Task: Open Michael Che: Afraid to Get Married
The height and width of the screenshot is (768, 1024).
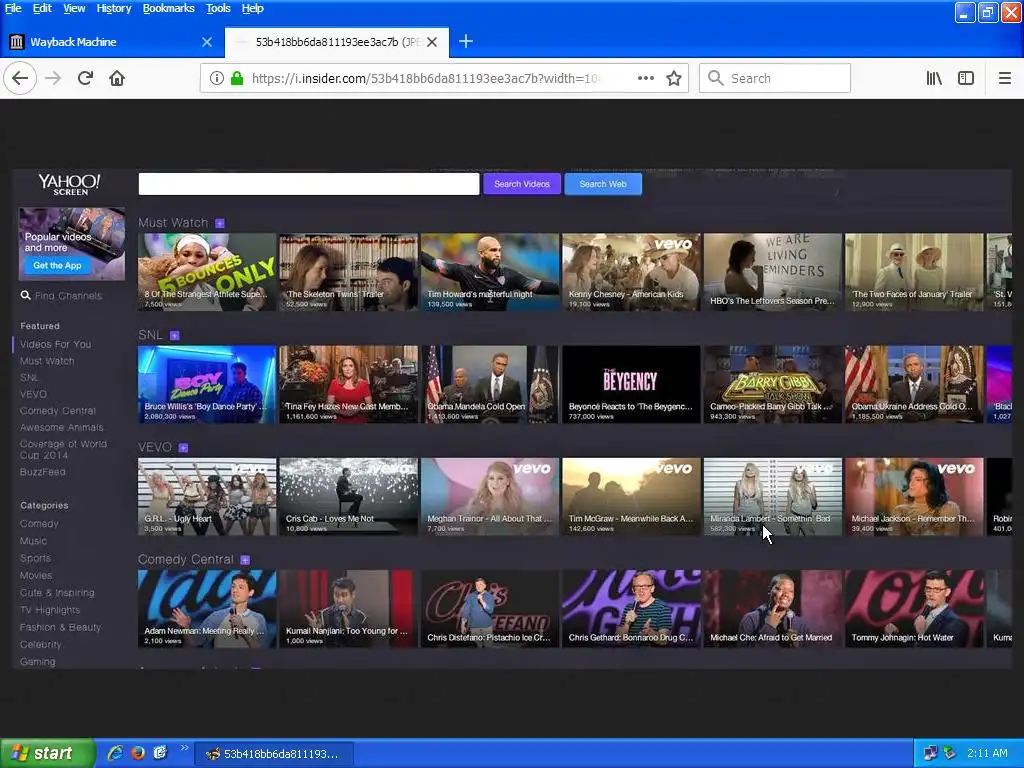Action: click(773, 609)
